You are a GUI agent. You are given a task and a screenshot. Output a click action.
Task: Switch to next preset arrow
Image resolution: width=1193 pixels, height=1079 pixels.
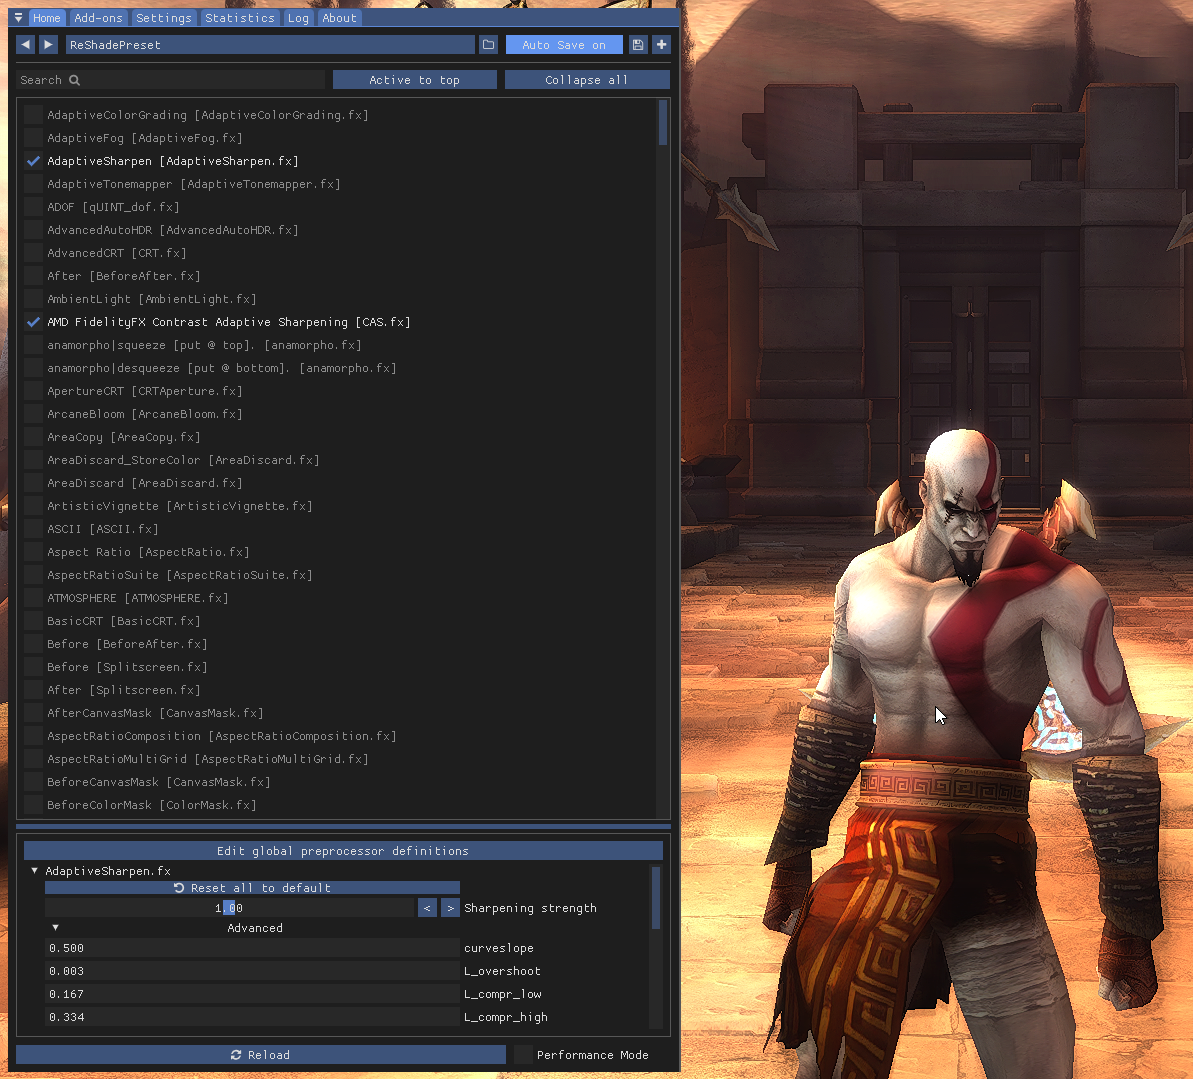[48, 45]
